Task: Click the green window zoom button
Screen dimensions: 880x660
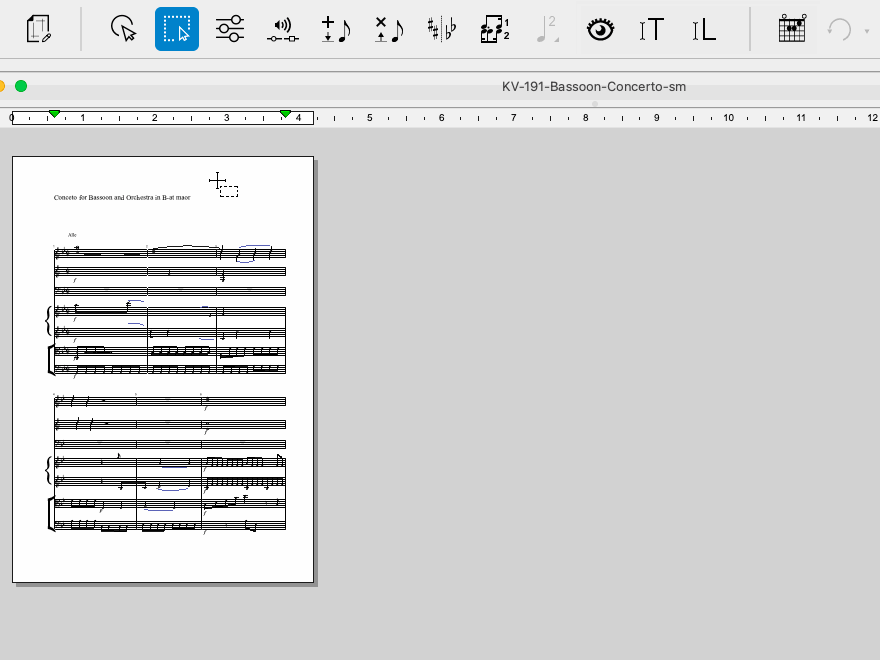Action: point(21,86)
